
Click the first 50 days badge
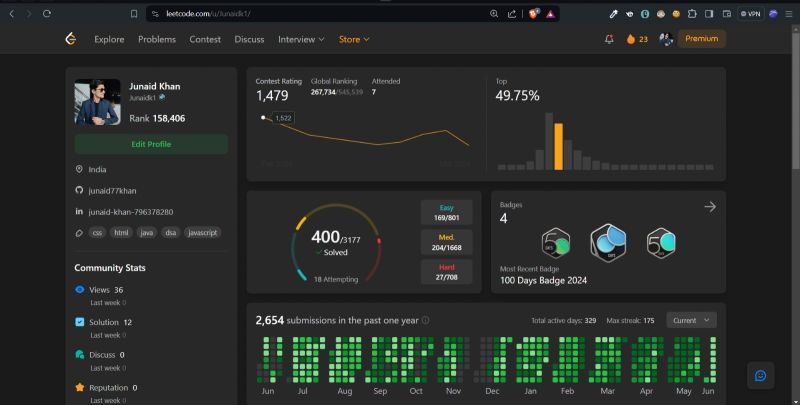click(556, 243)
